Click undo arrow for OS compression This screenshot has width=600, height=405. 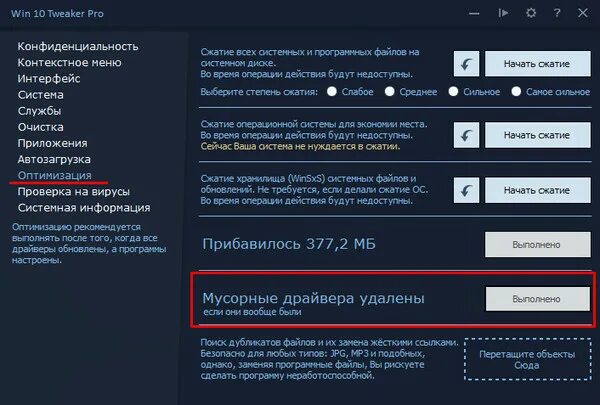click(466, 135)
